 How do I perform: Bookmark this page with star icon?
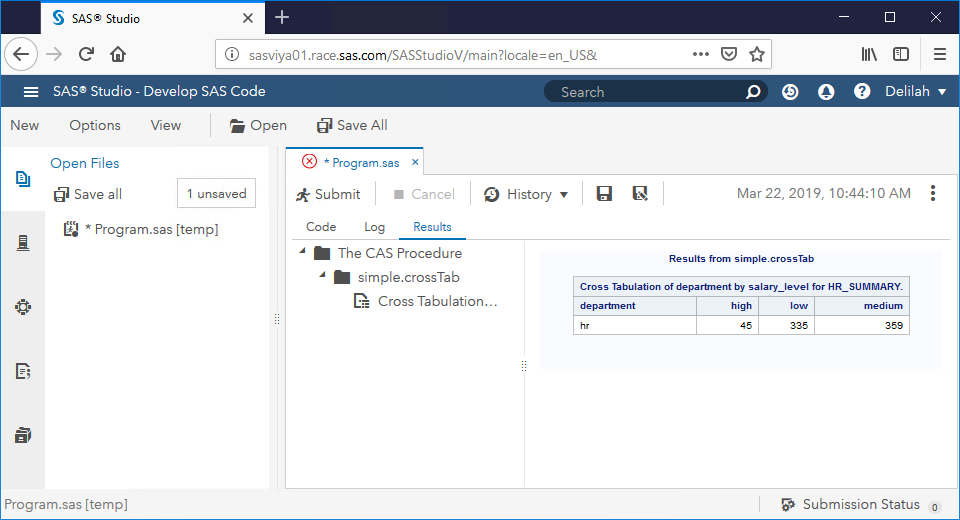coord(757,55)
